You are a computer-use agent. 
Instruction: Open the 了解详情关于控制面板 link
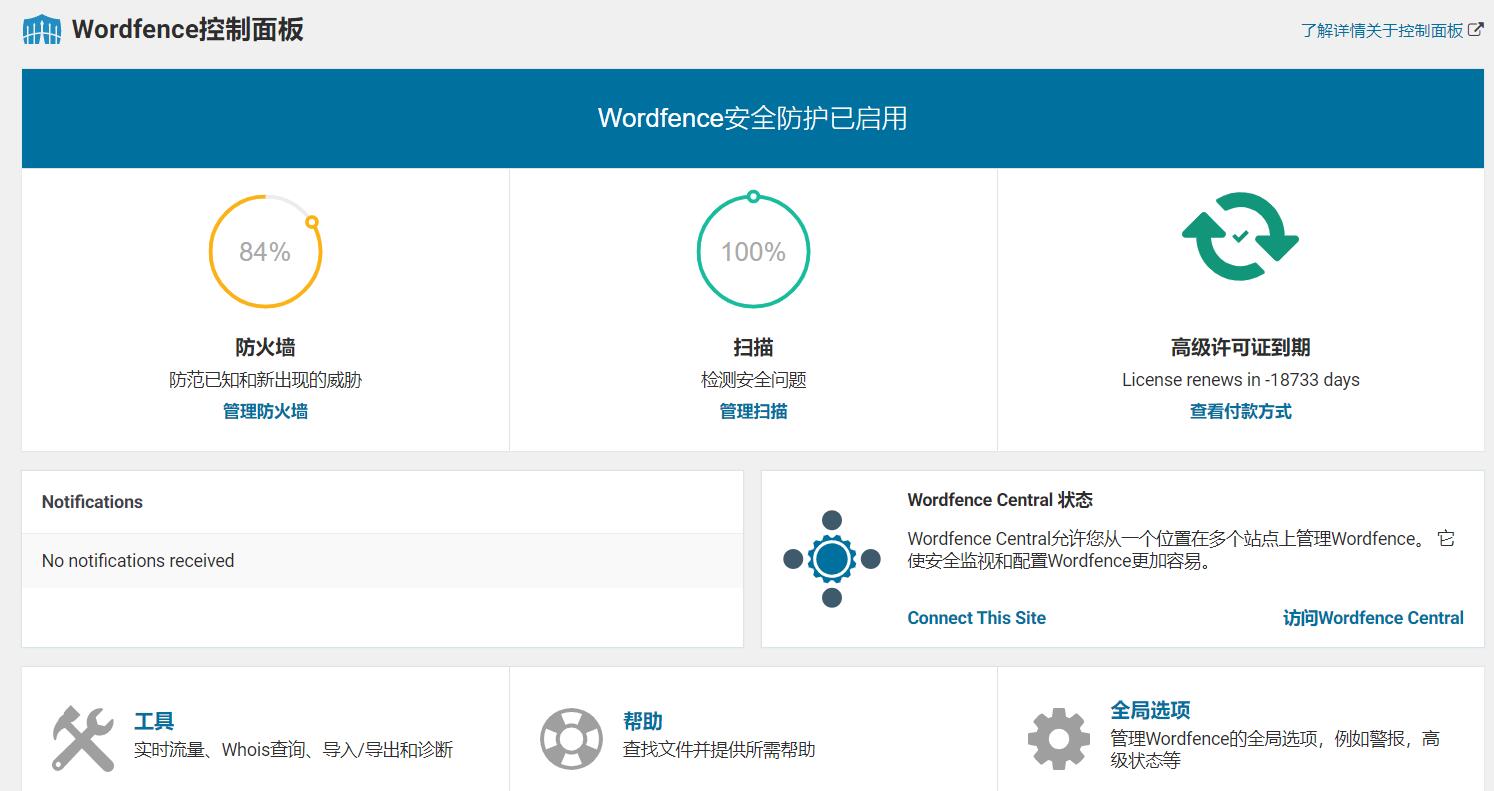click(1382, 31)
